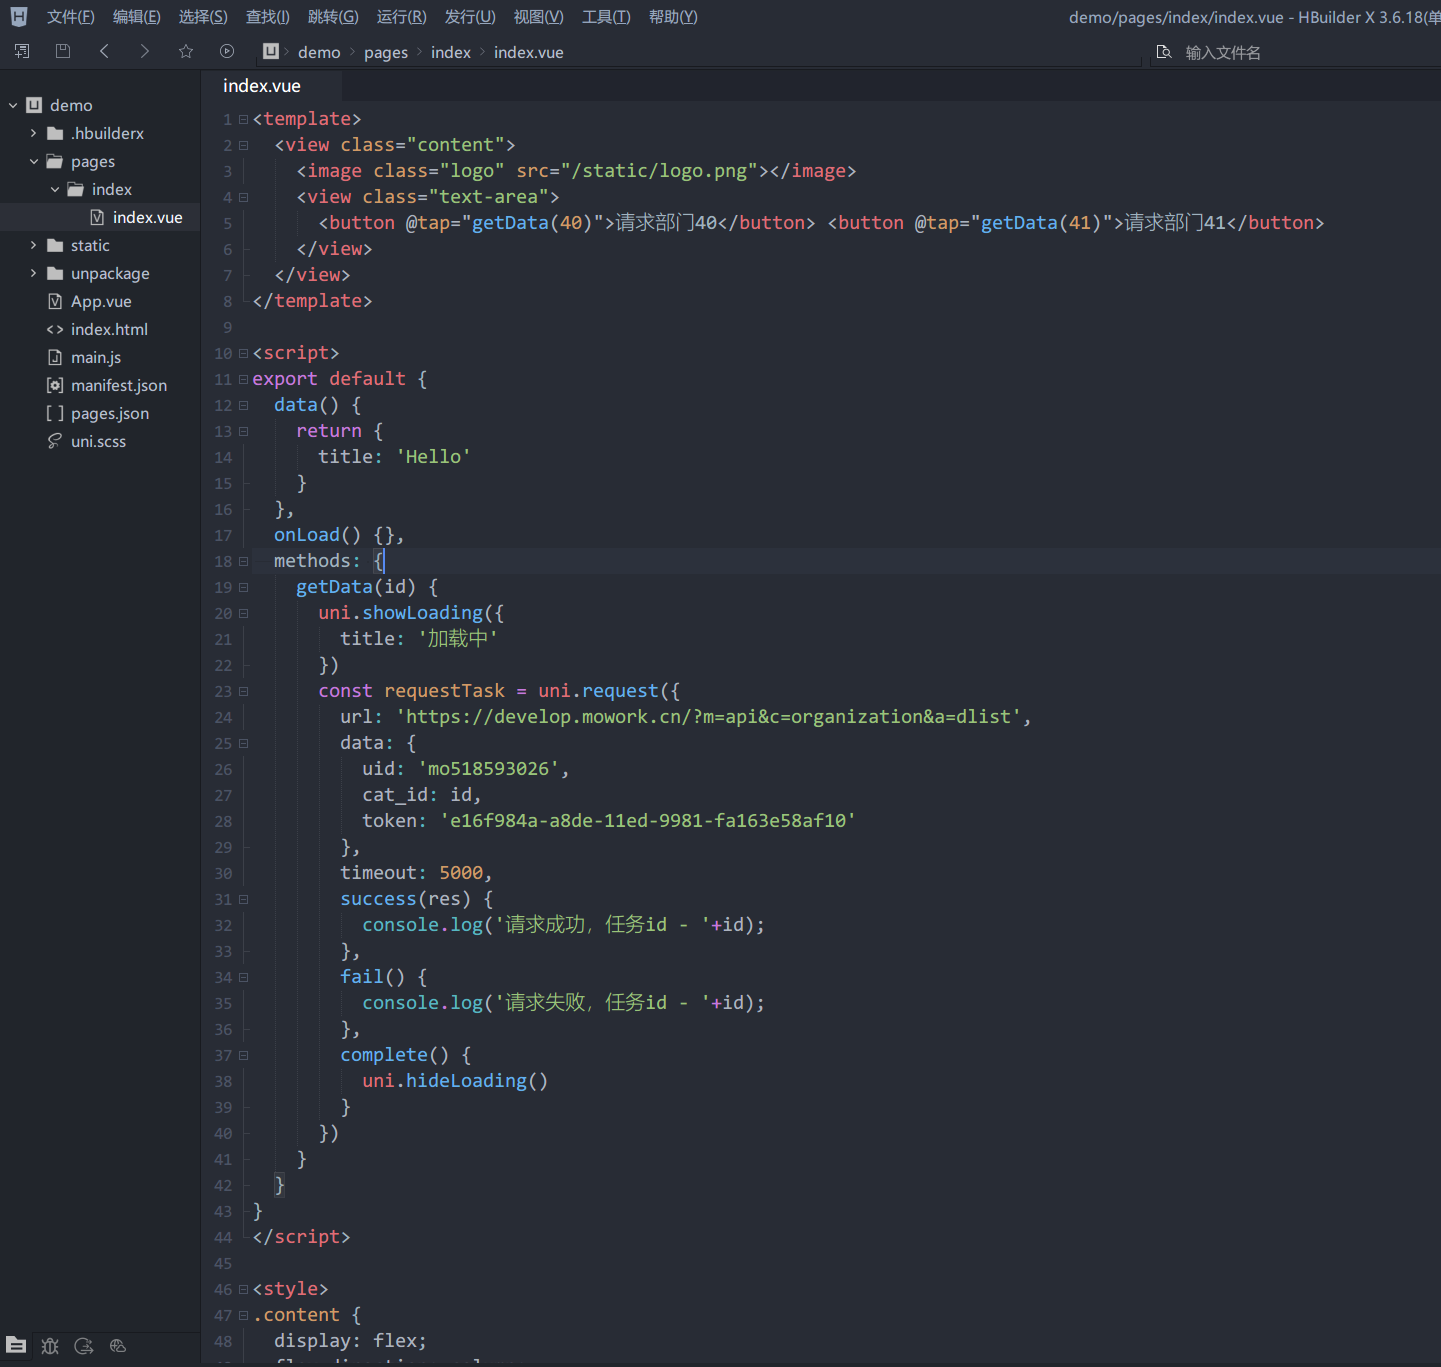Click the debug bug icon in status bar
This screenshot has width=1441, height=1367.
50,1346
